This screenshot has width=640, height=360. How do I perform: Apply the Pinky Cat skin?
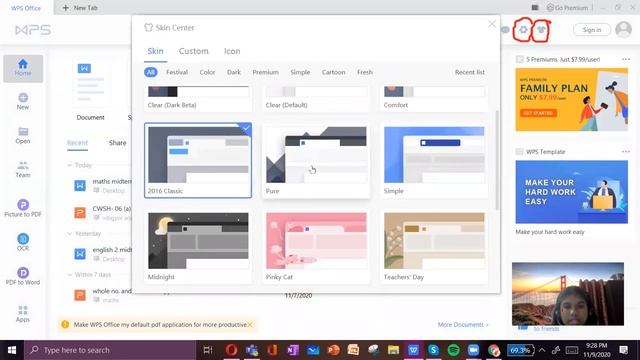coord(316,247)
